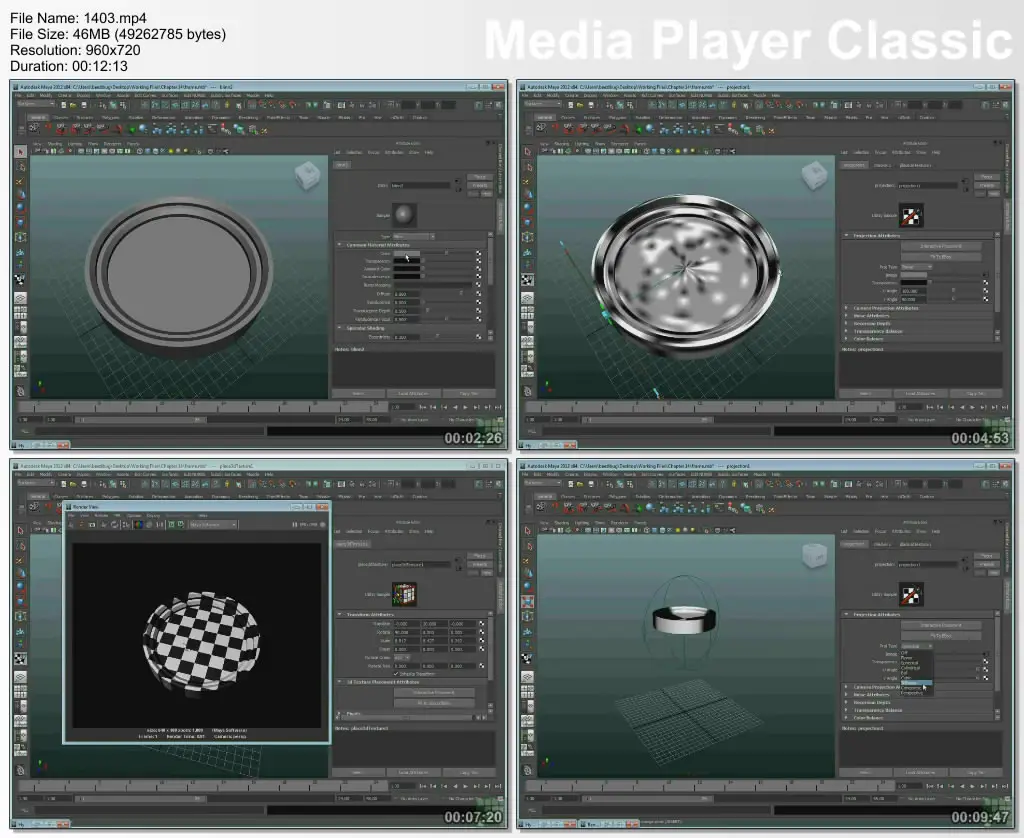Collapse Projection Attributes section in 00:04:53 frame
The height and width of the screenshot is (838, 1024).
pyautogui.click(x=846, y=235)
